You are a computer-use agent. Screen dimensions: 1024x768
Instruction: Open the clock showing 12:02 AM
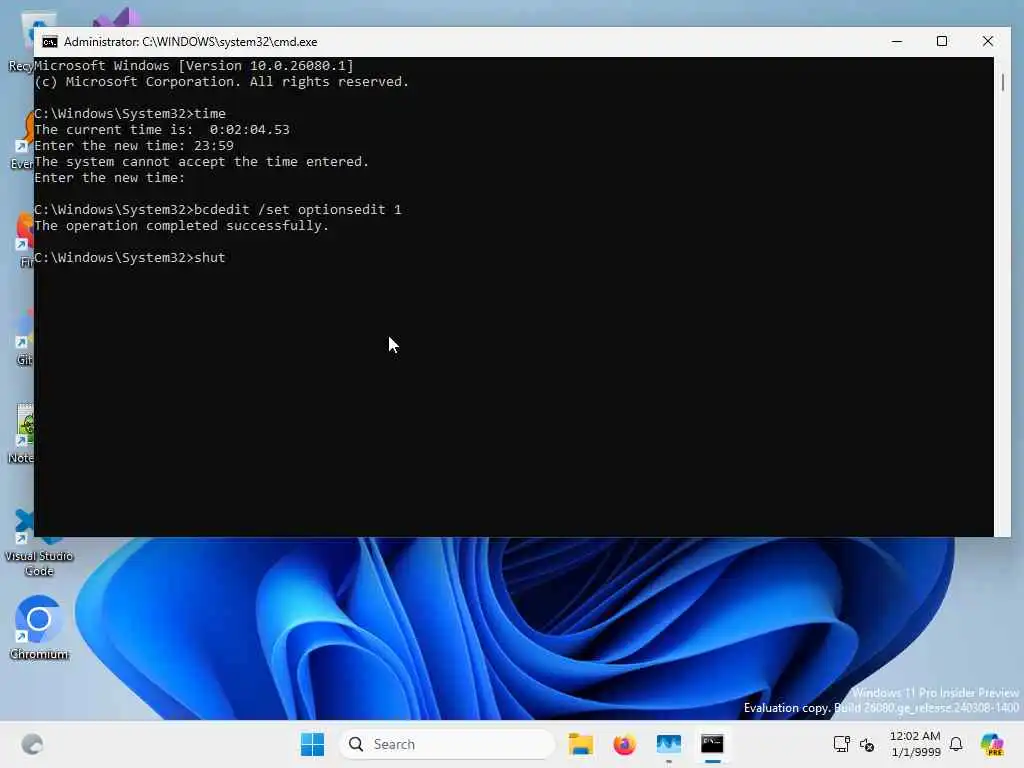[915, 744]
